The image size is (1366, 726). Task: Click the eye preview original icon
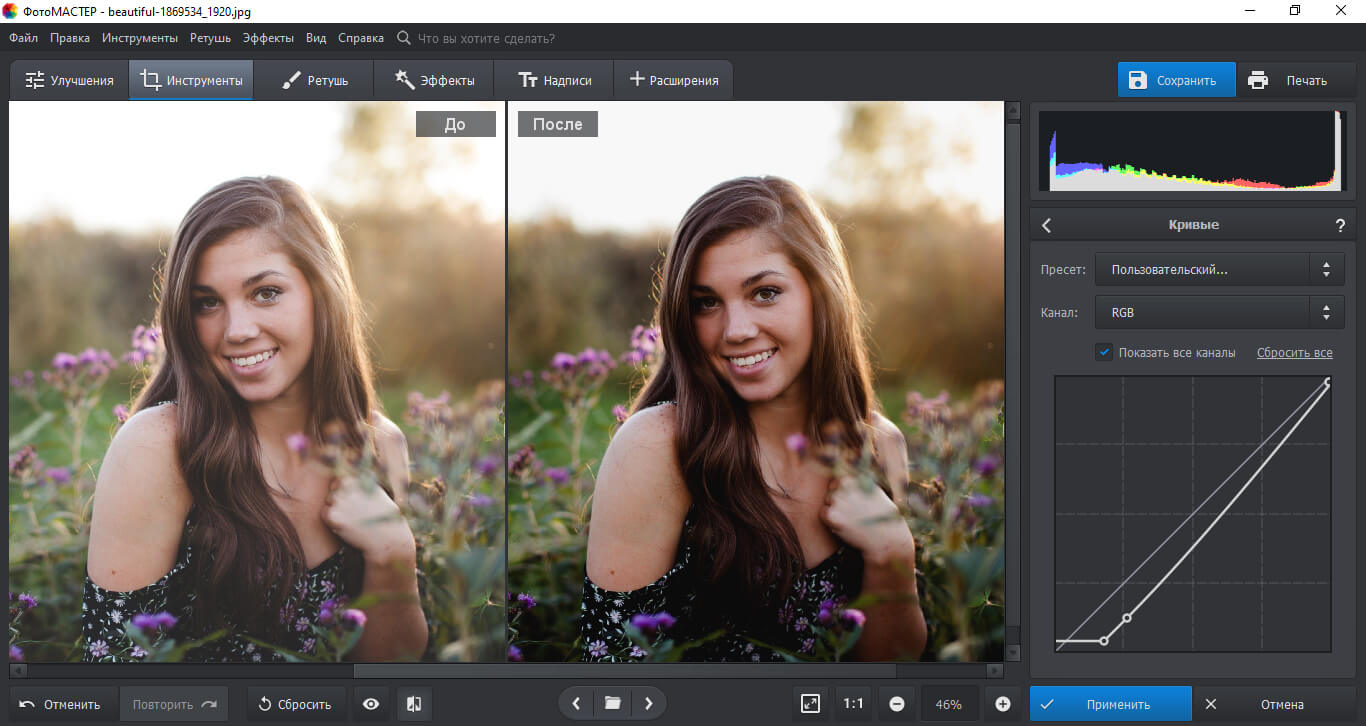click(371, 704)
